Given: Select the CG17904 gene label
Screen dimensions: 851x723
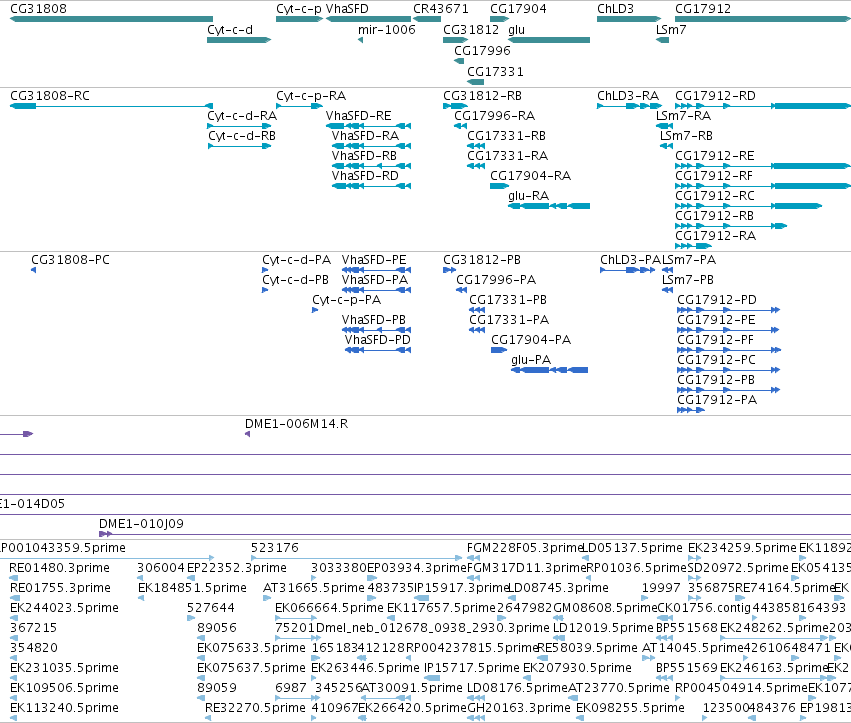Looking at the screenshot, I should tap(518, 9).
